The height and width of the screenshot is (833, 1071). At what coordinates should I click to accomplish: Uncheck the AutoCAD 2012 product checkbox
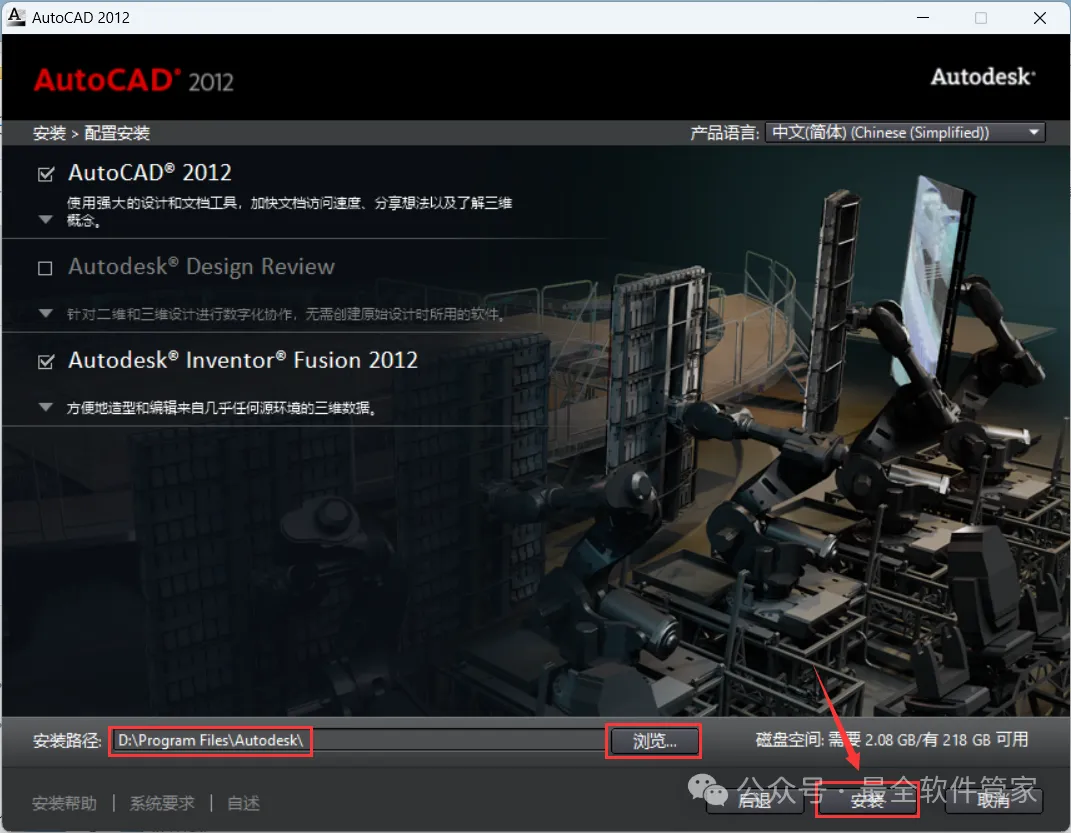[x=46, y=175]
